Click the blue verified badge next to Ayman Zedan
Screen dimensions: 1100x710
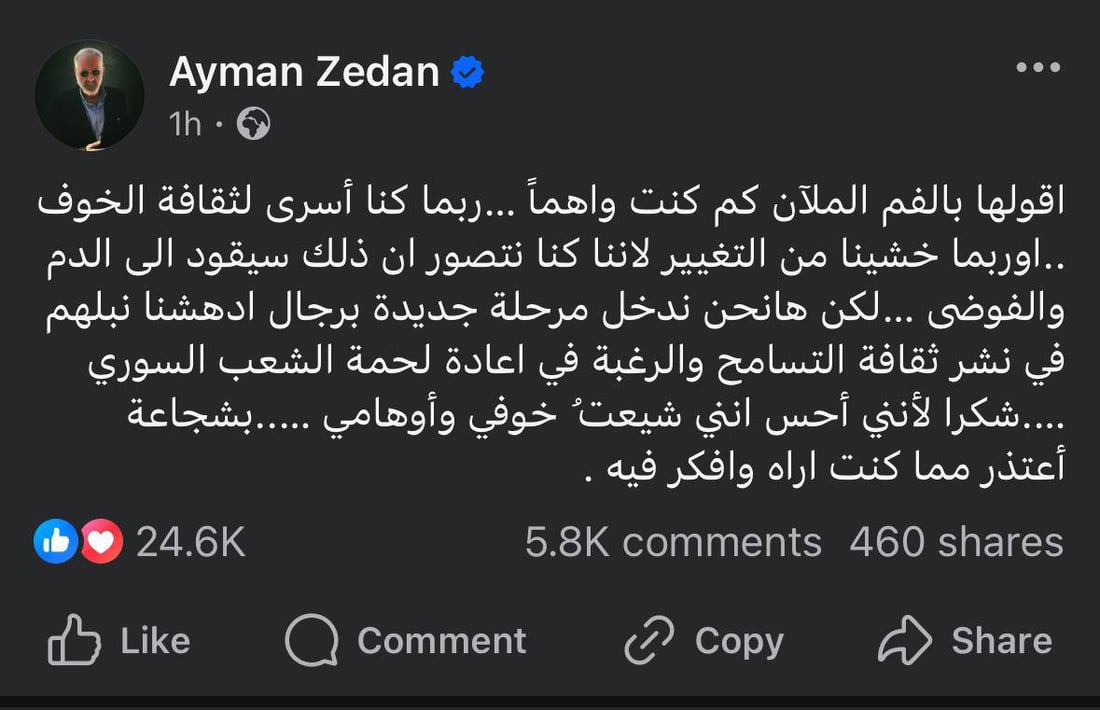click(x=467, y=70)
